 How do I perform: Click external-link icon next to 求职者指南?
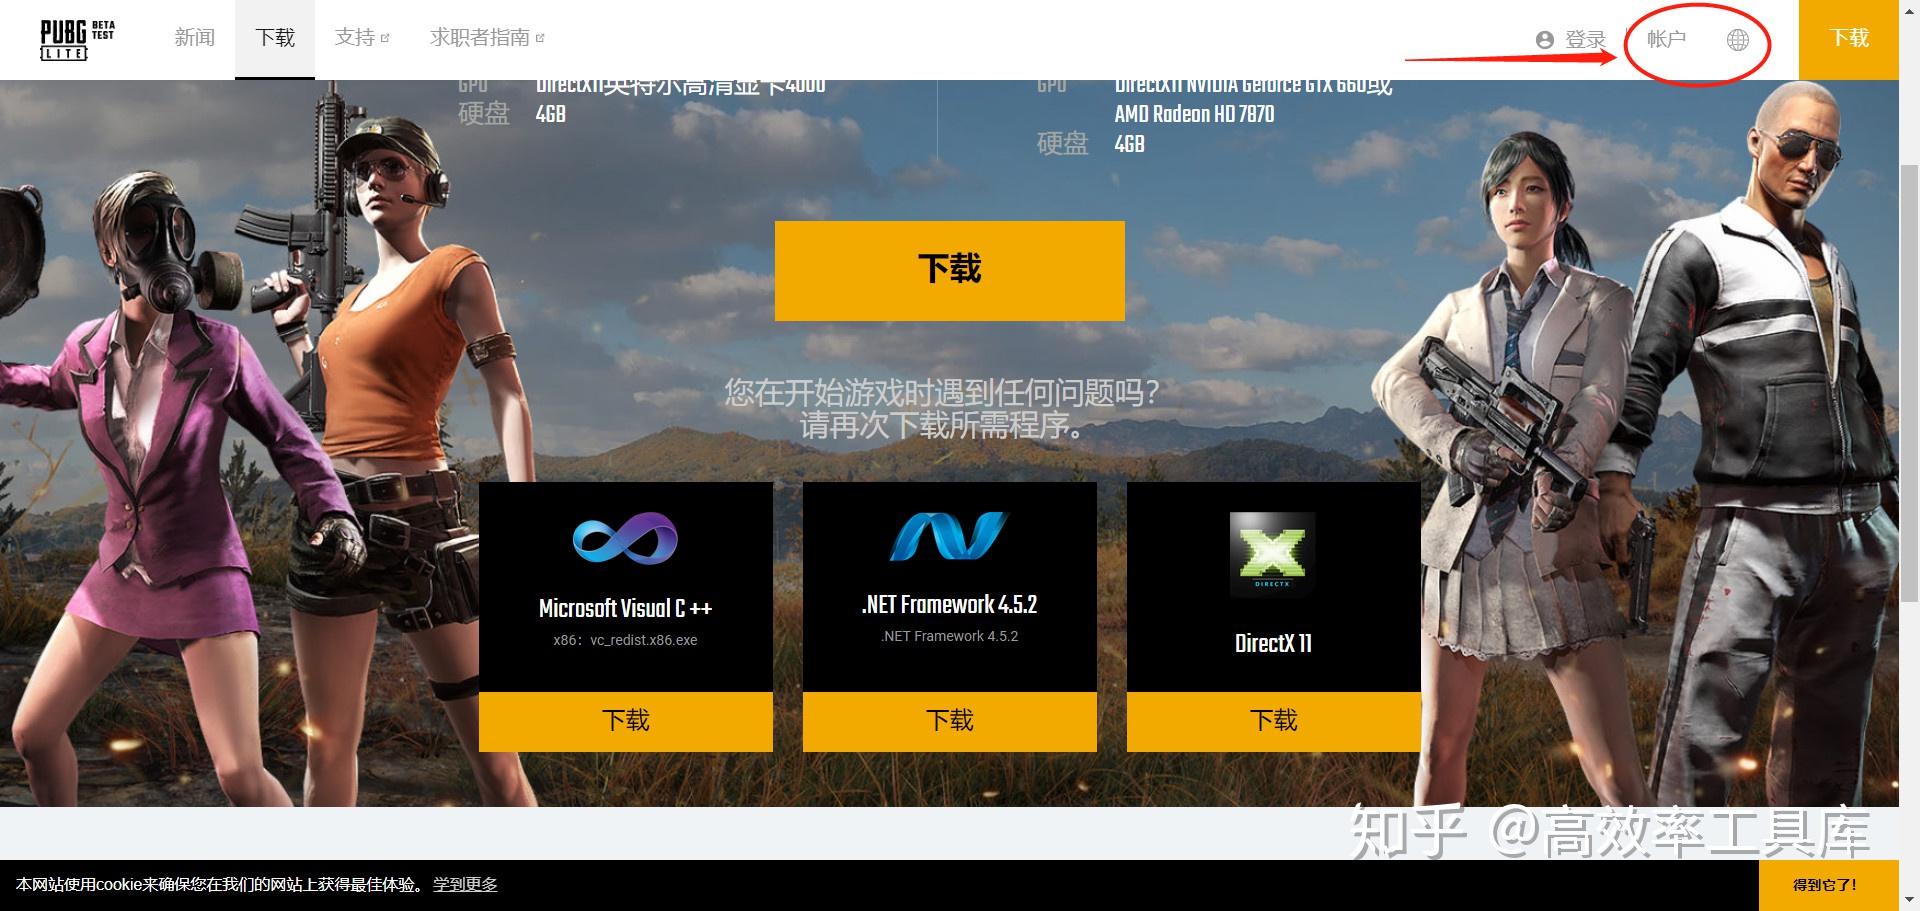point(540,39)
